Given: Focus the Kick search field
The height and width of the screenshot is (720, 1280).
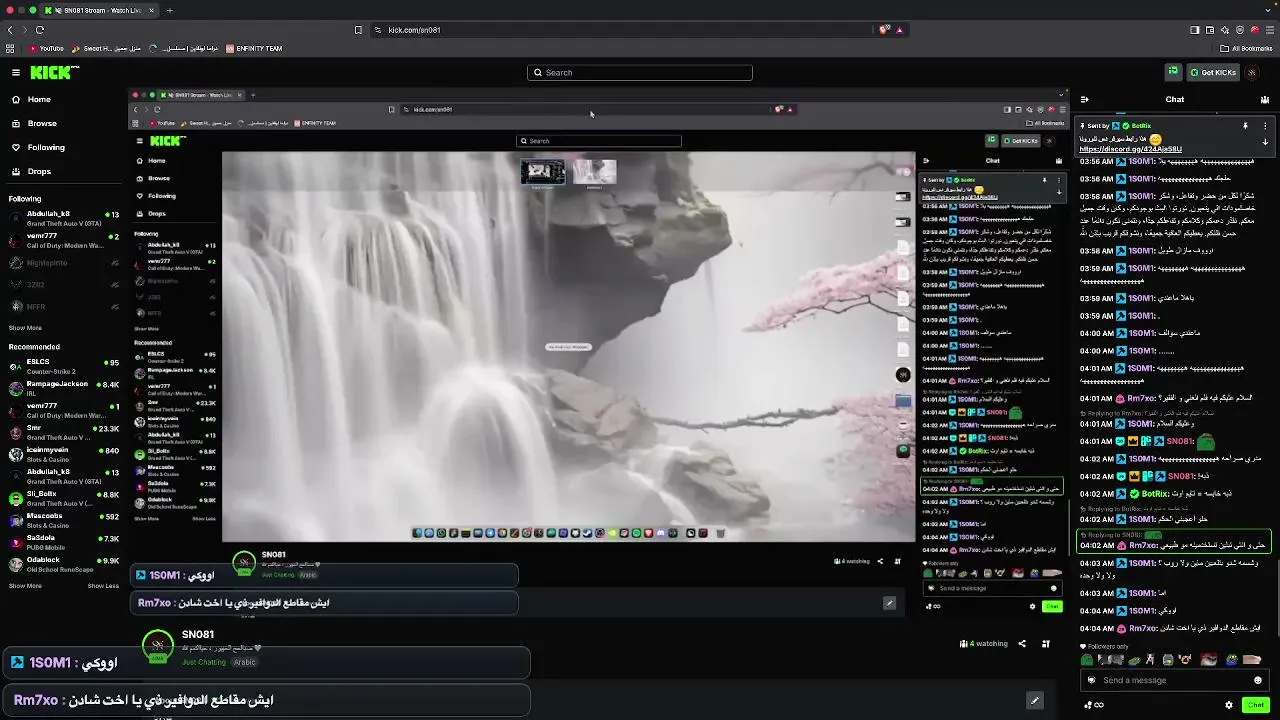Looking at the screenshot, I should coord(640,72).
